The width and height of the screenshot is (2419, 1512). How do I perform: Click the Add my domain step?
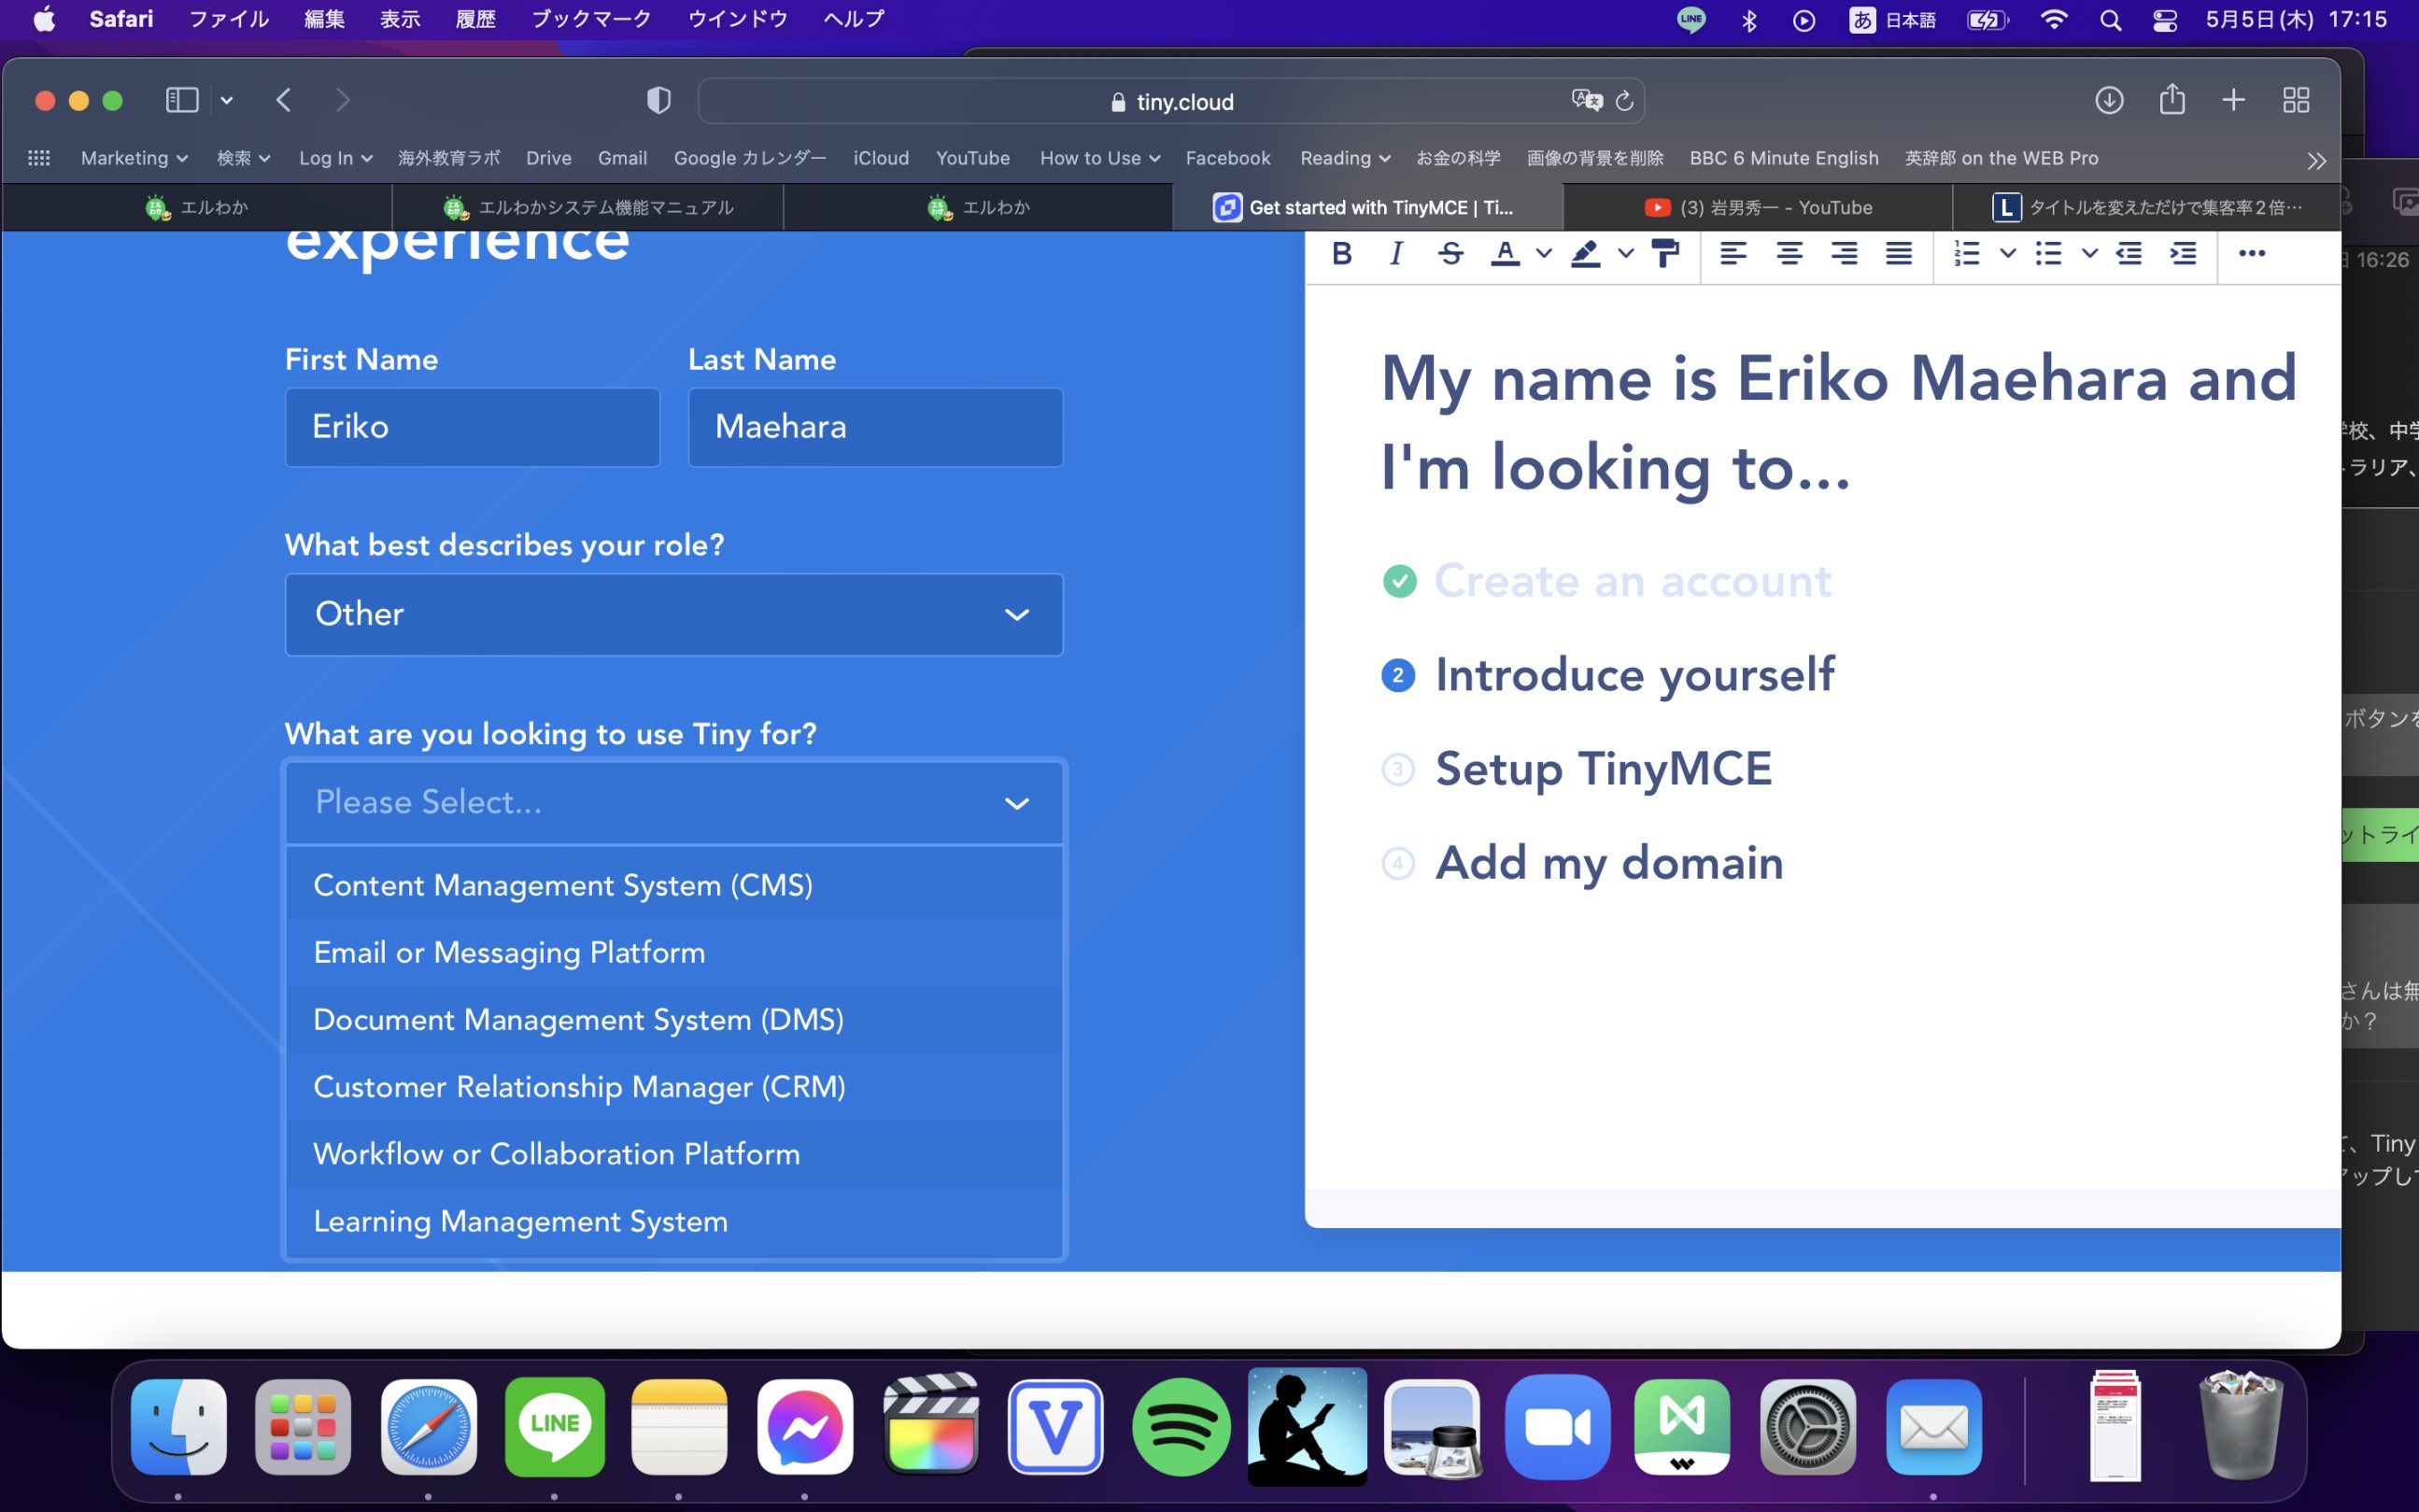(x=1609, y=863)
